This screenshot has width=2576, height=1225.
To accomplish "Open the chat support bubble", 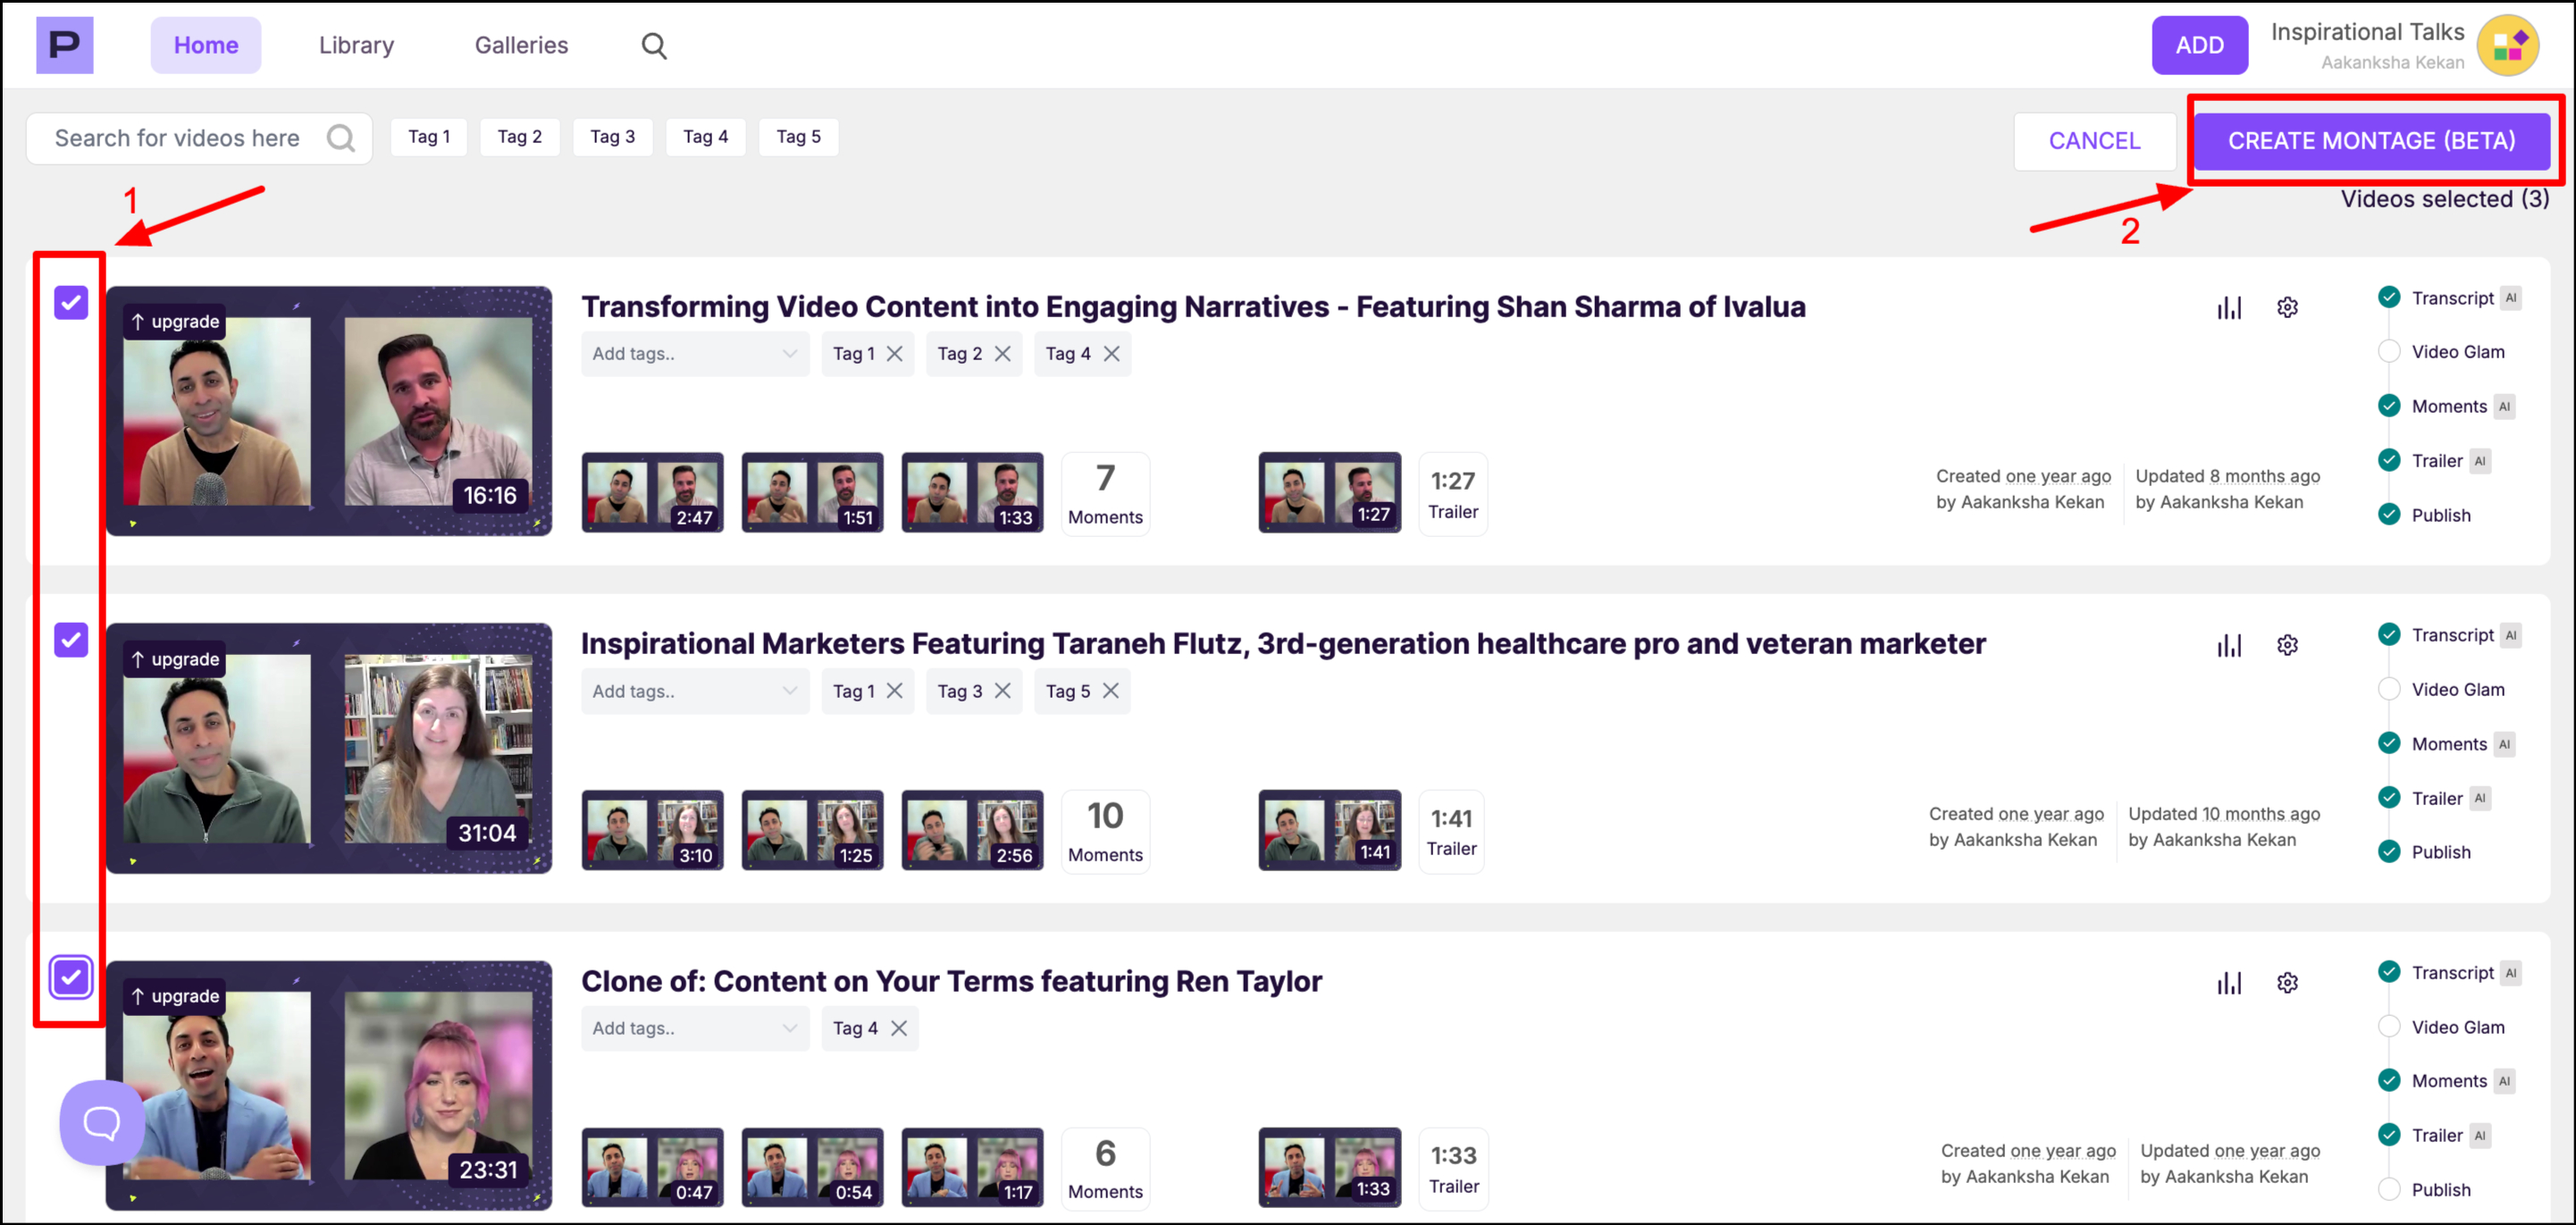I will 101,1121.
